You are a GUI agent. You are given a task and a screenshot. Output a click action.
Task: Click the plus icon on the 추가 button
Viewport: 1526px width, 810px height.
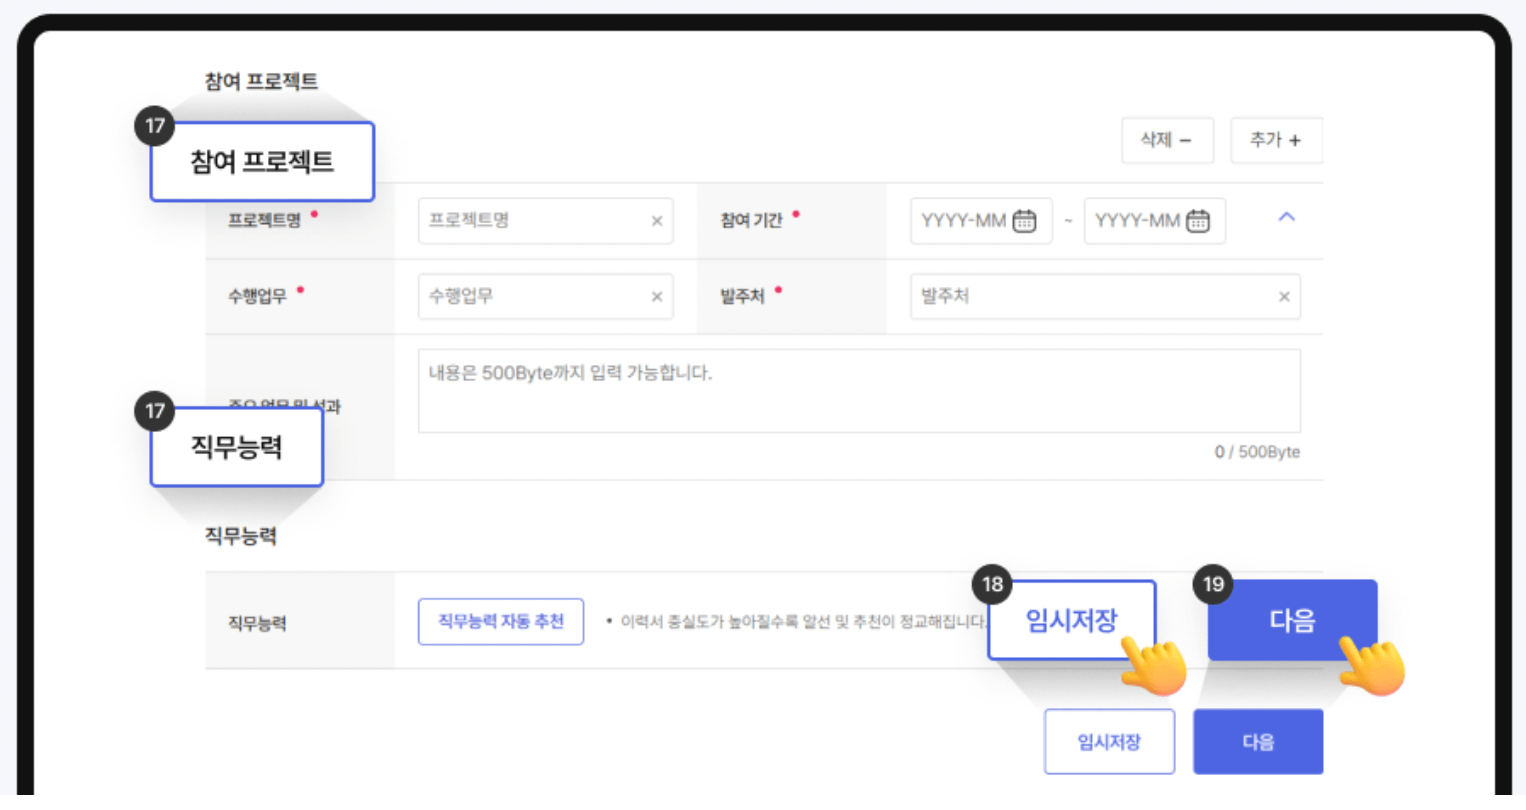click(x=1293, y=140)
